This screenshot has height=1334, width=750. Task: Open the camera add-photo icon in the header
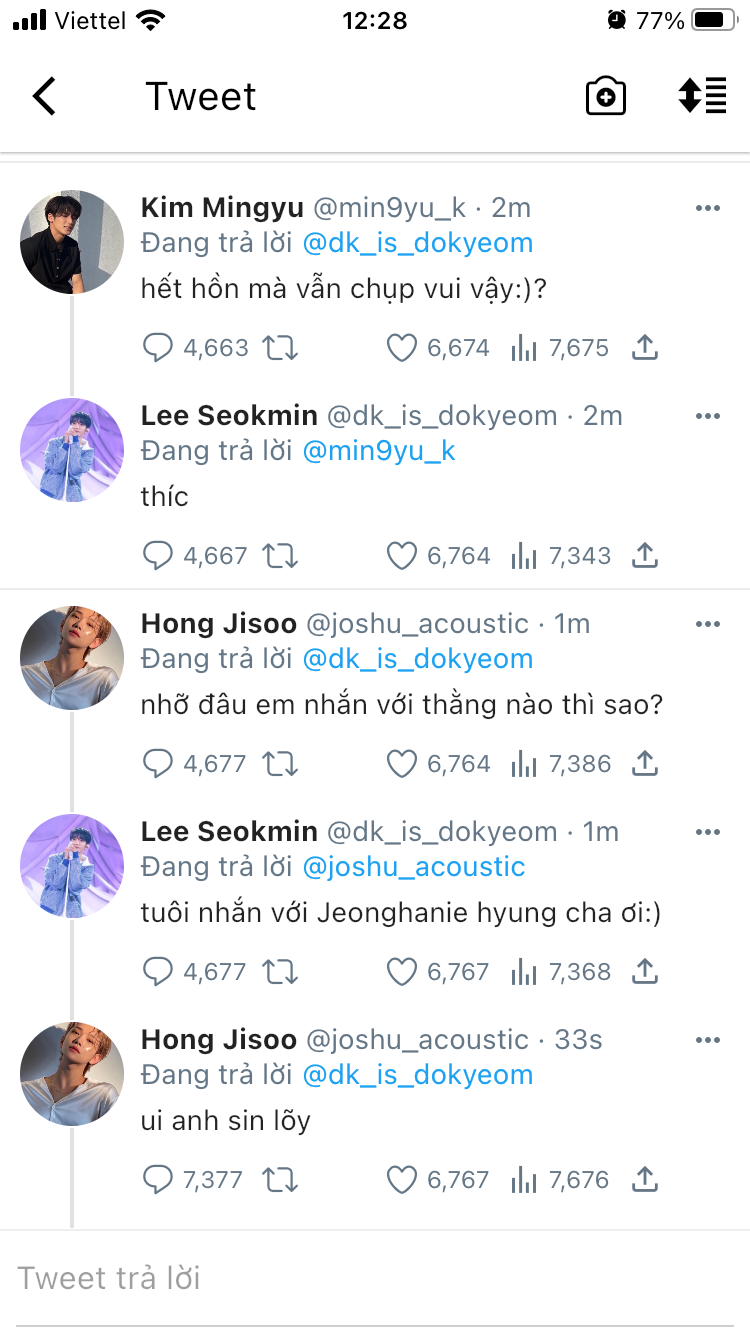coord(605,97)
